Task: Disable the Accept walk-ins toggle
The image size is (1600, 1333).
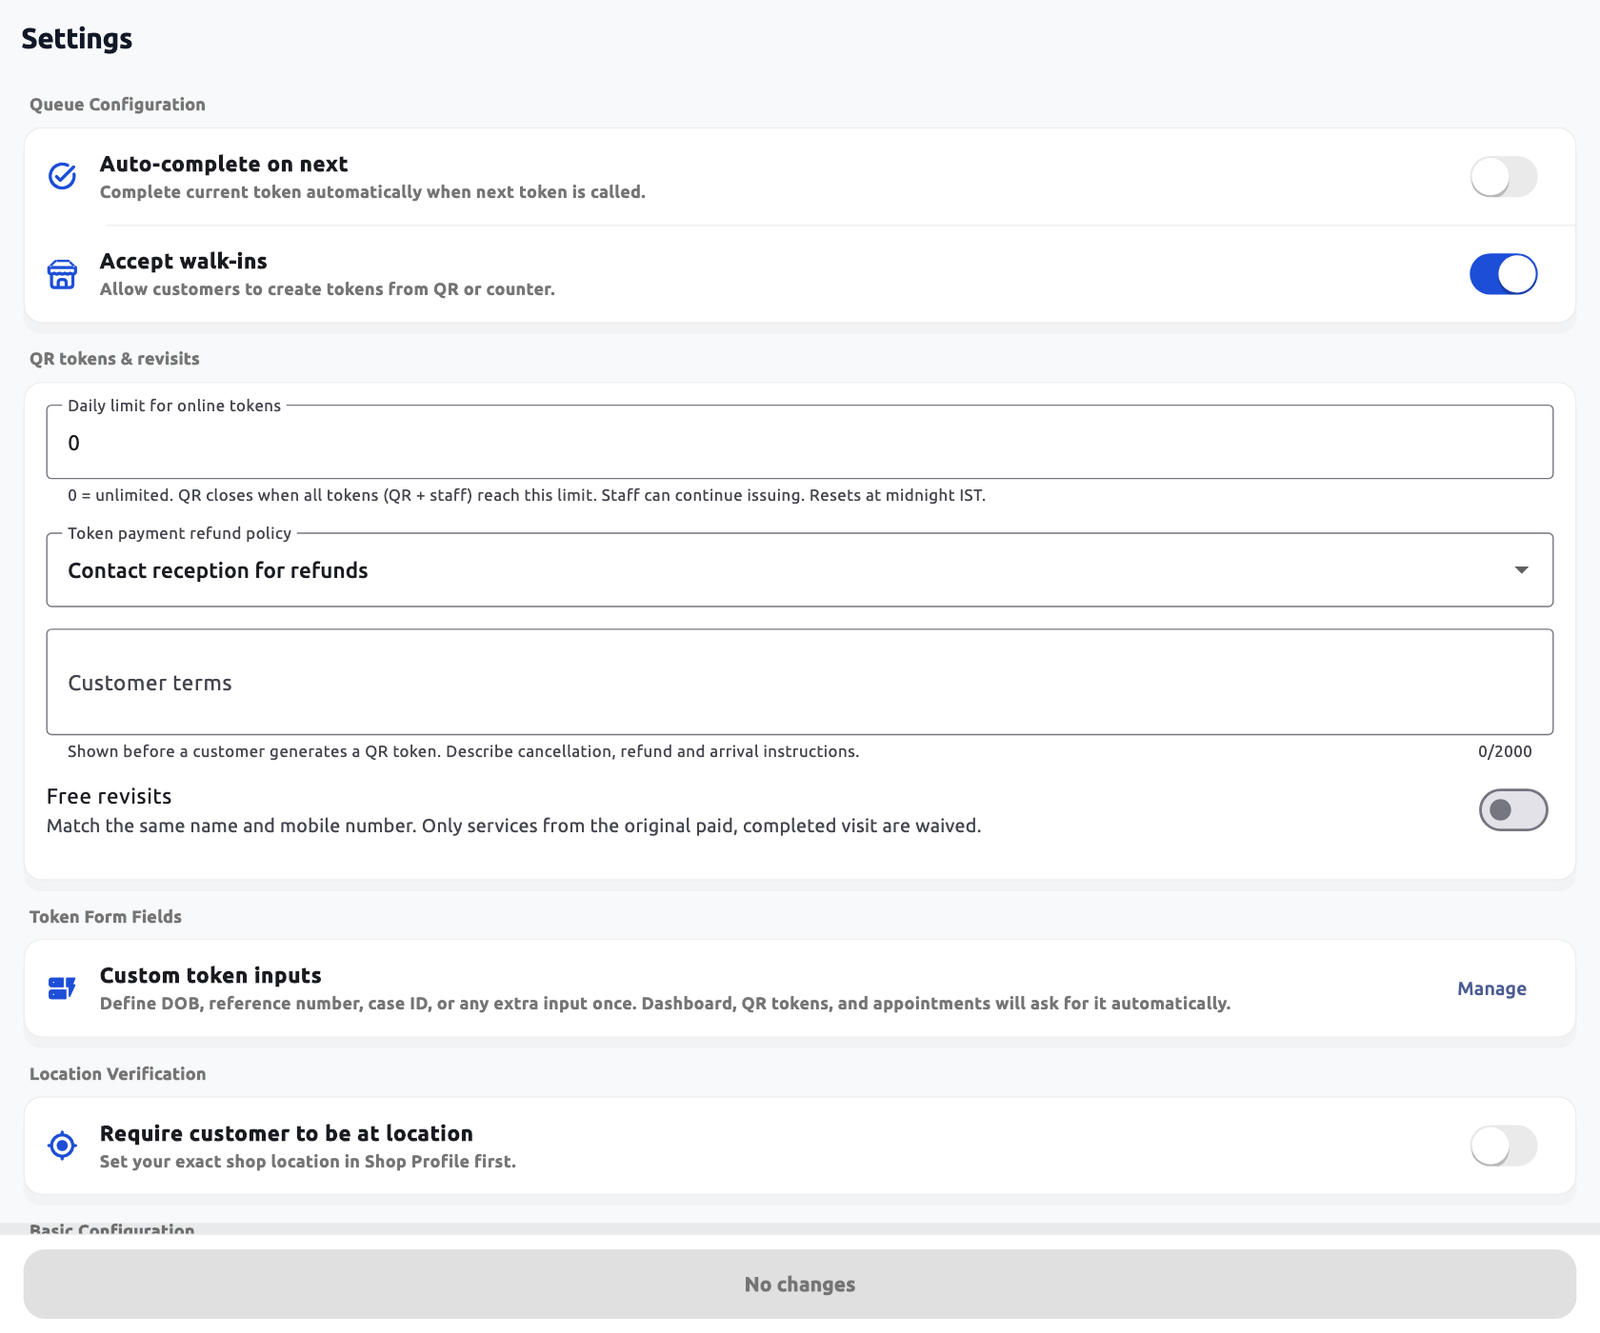Action: click(x=1503, y=274)
